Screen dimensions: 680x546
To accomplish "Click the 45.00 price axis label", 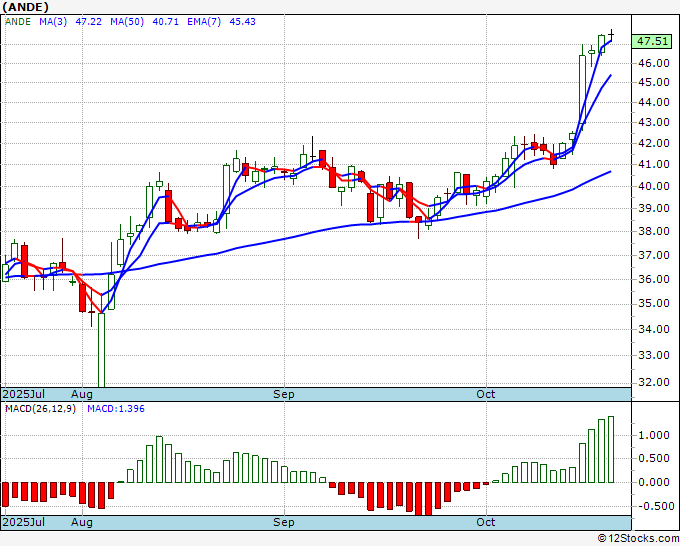I will [654, 82].
